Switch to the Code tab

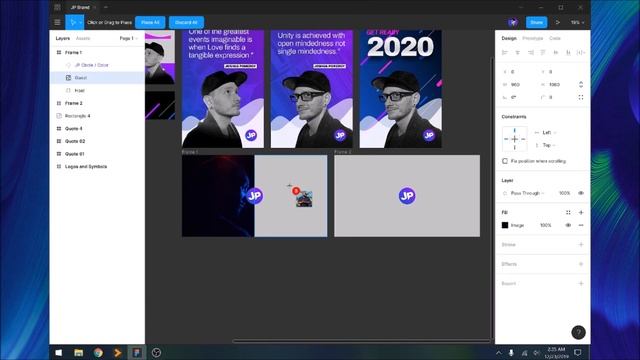point(555,38)
